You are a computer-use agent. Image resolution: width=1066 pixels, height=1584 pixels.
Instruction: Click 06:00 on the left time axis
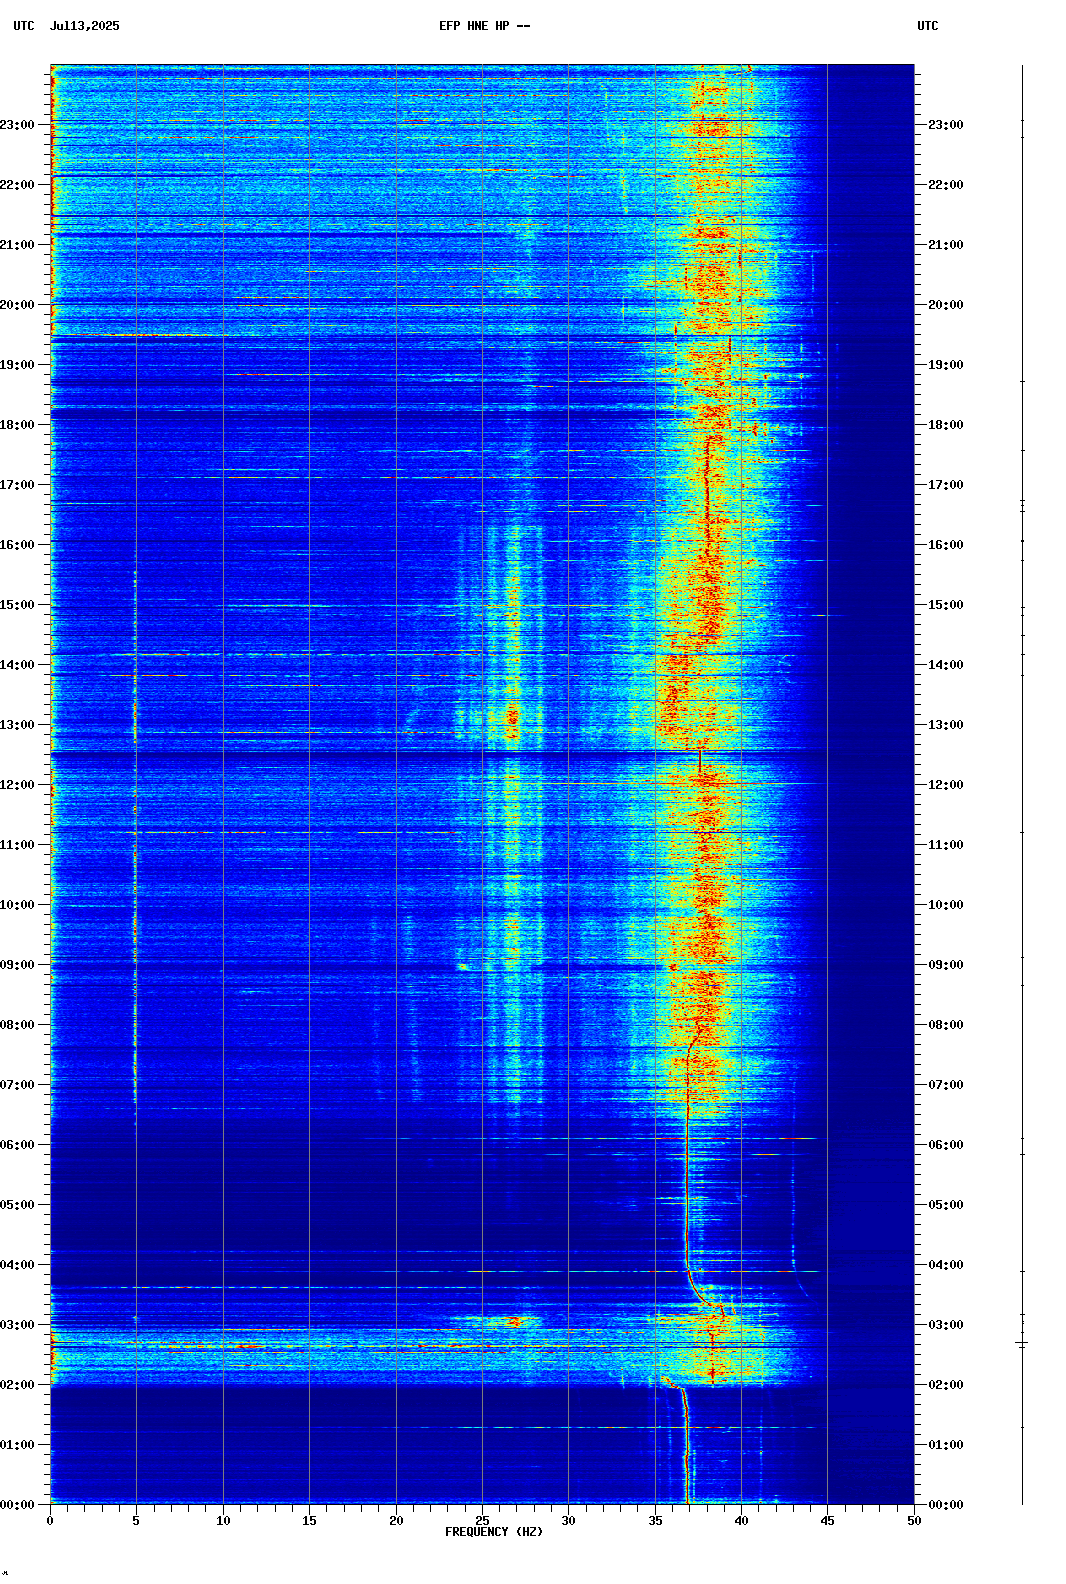click(18, 1145)
